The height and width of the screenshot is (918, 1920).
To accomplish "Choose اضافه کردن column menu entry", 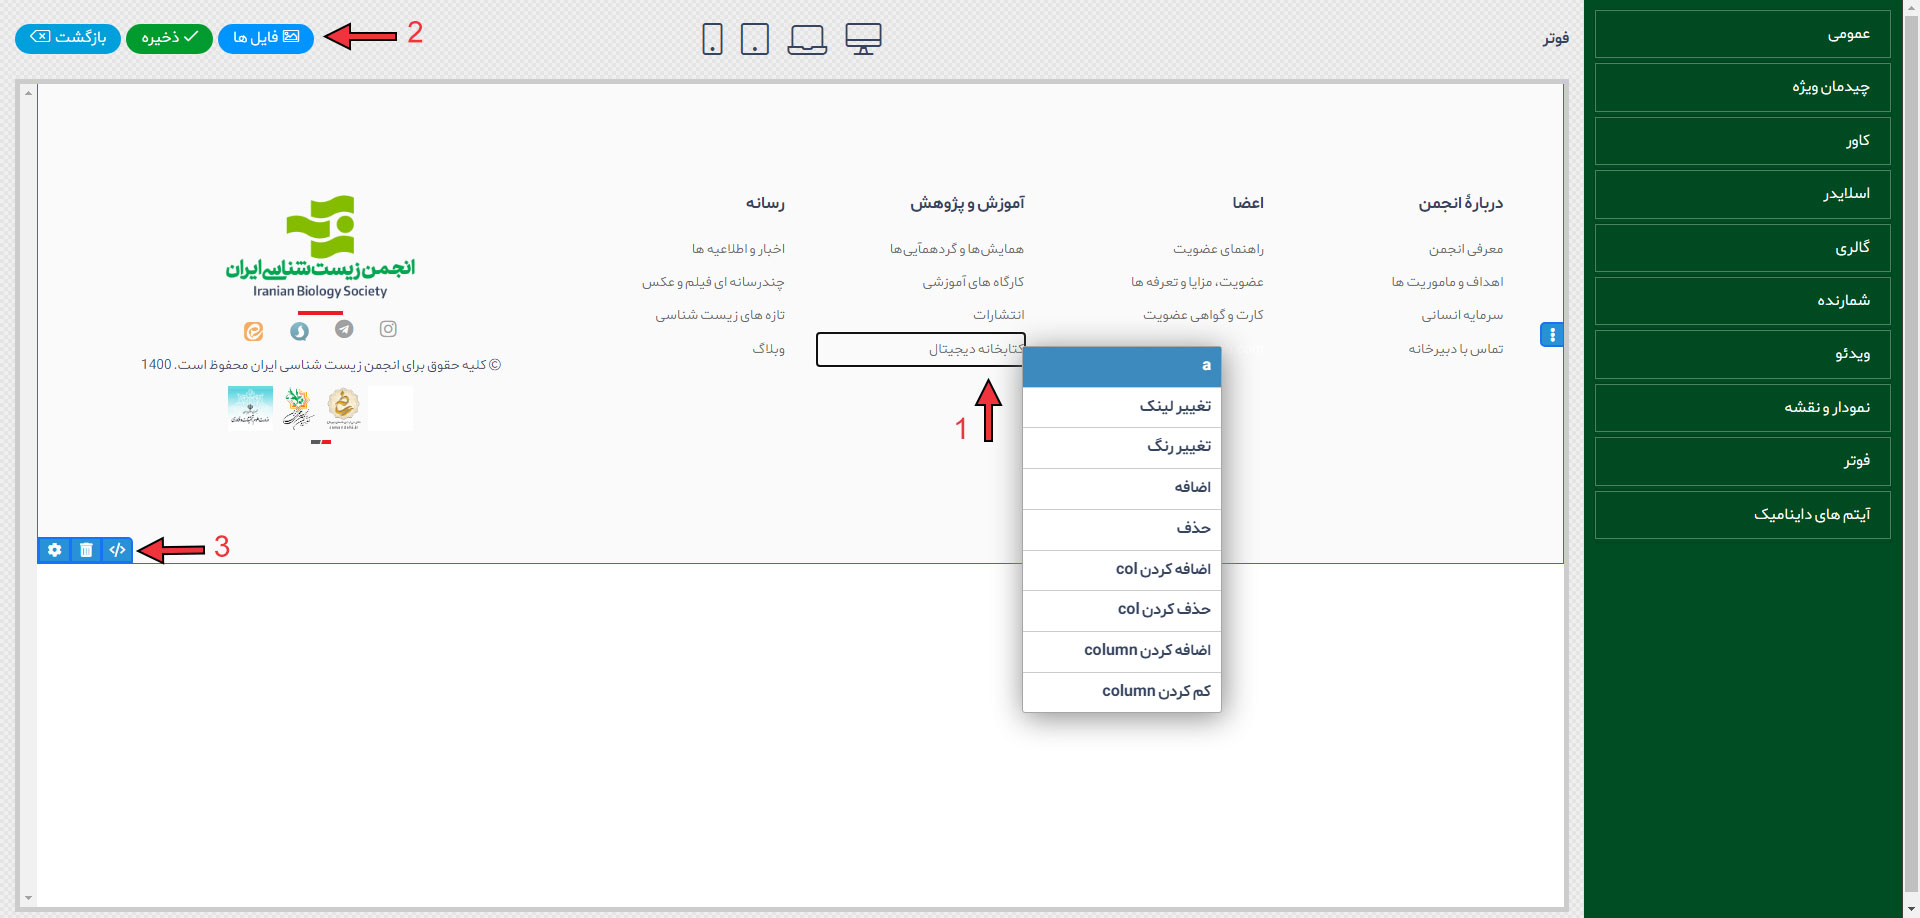I will 1122,651.
